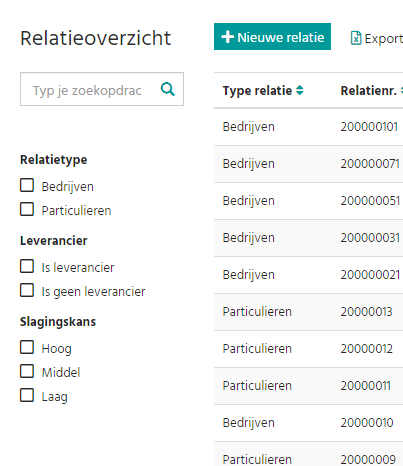Screen dimensions: 403x466
Task: Click the Nieuwe relatie button
Action: pyautogui.click(x=272, y=37)
